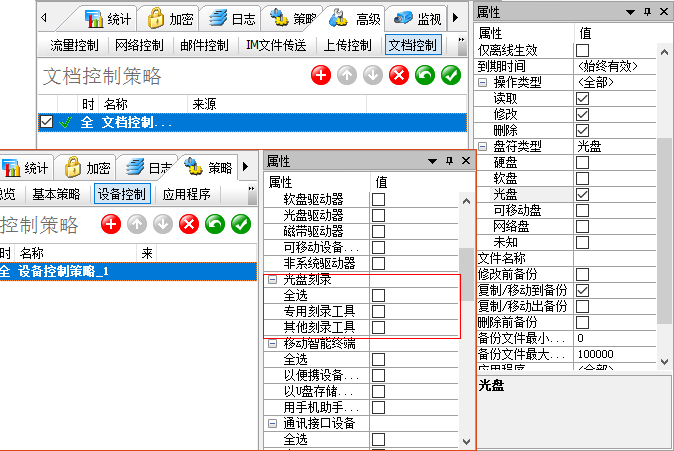674x451 pixels.
Task: Apply green check in 文档控制策略 toolbar
Action: point(451,76)
